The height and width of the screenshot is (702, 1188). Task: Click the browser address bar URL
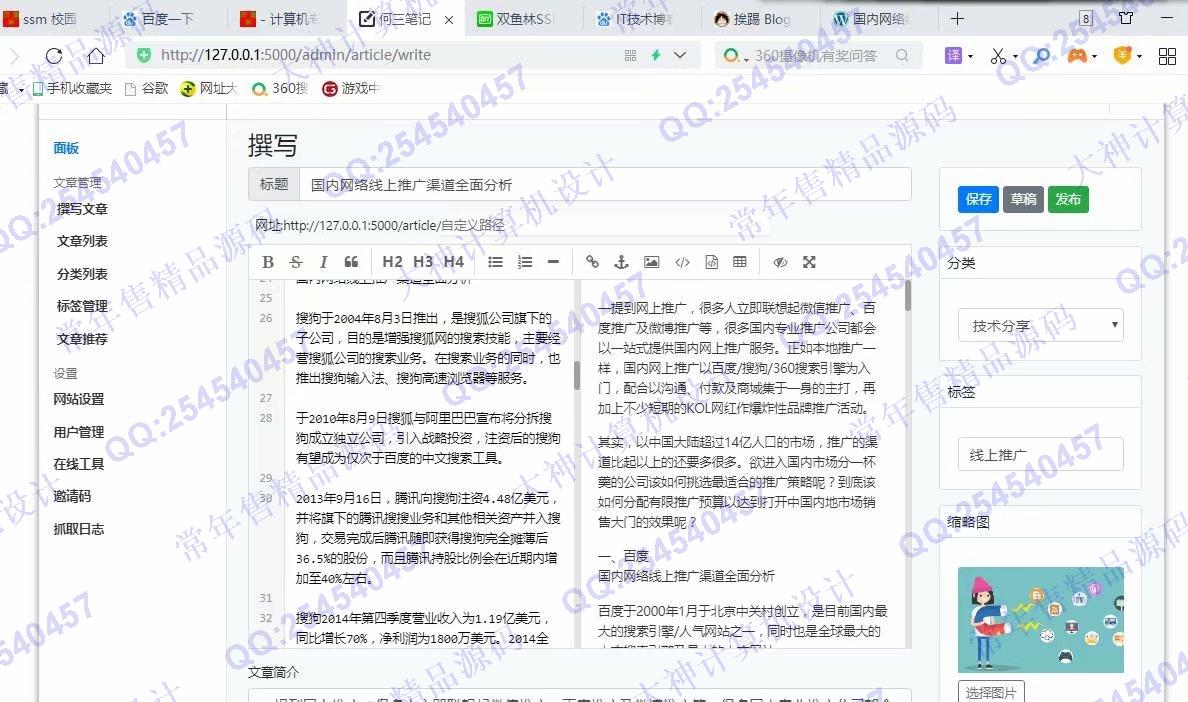pyautogui.click(x=296, y=55)
